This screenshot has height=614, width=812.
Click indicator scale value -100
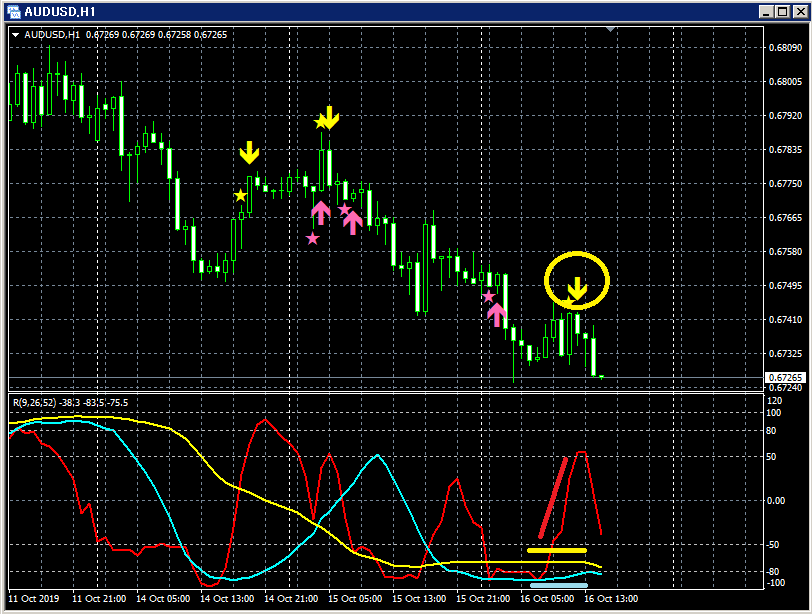pyautogui.click(x=775, y=582)
